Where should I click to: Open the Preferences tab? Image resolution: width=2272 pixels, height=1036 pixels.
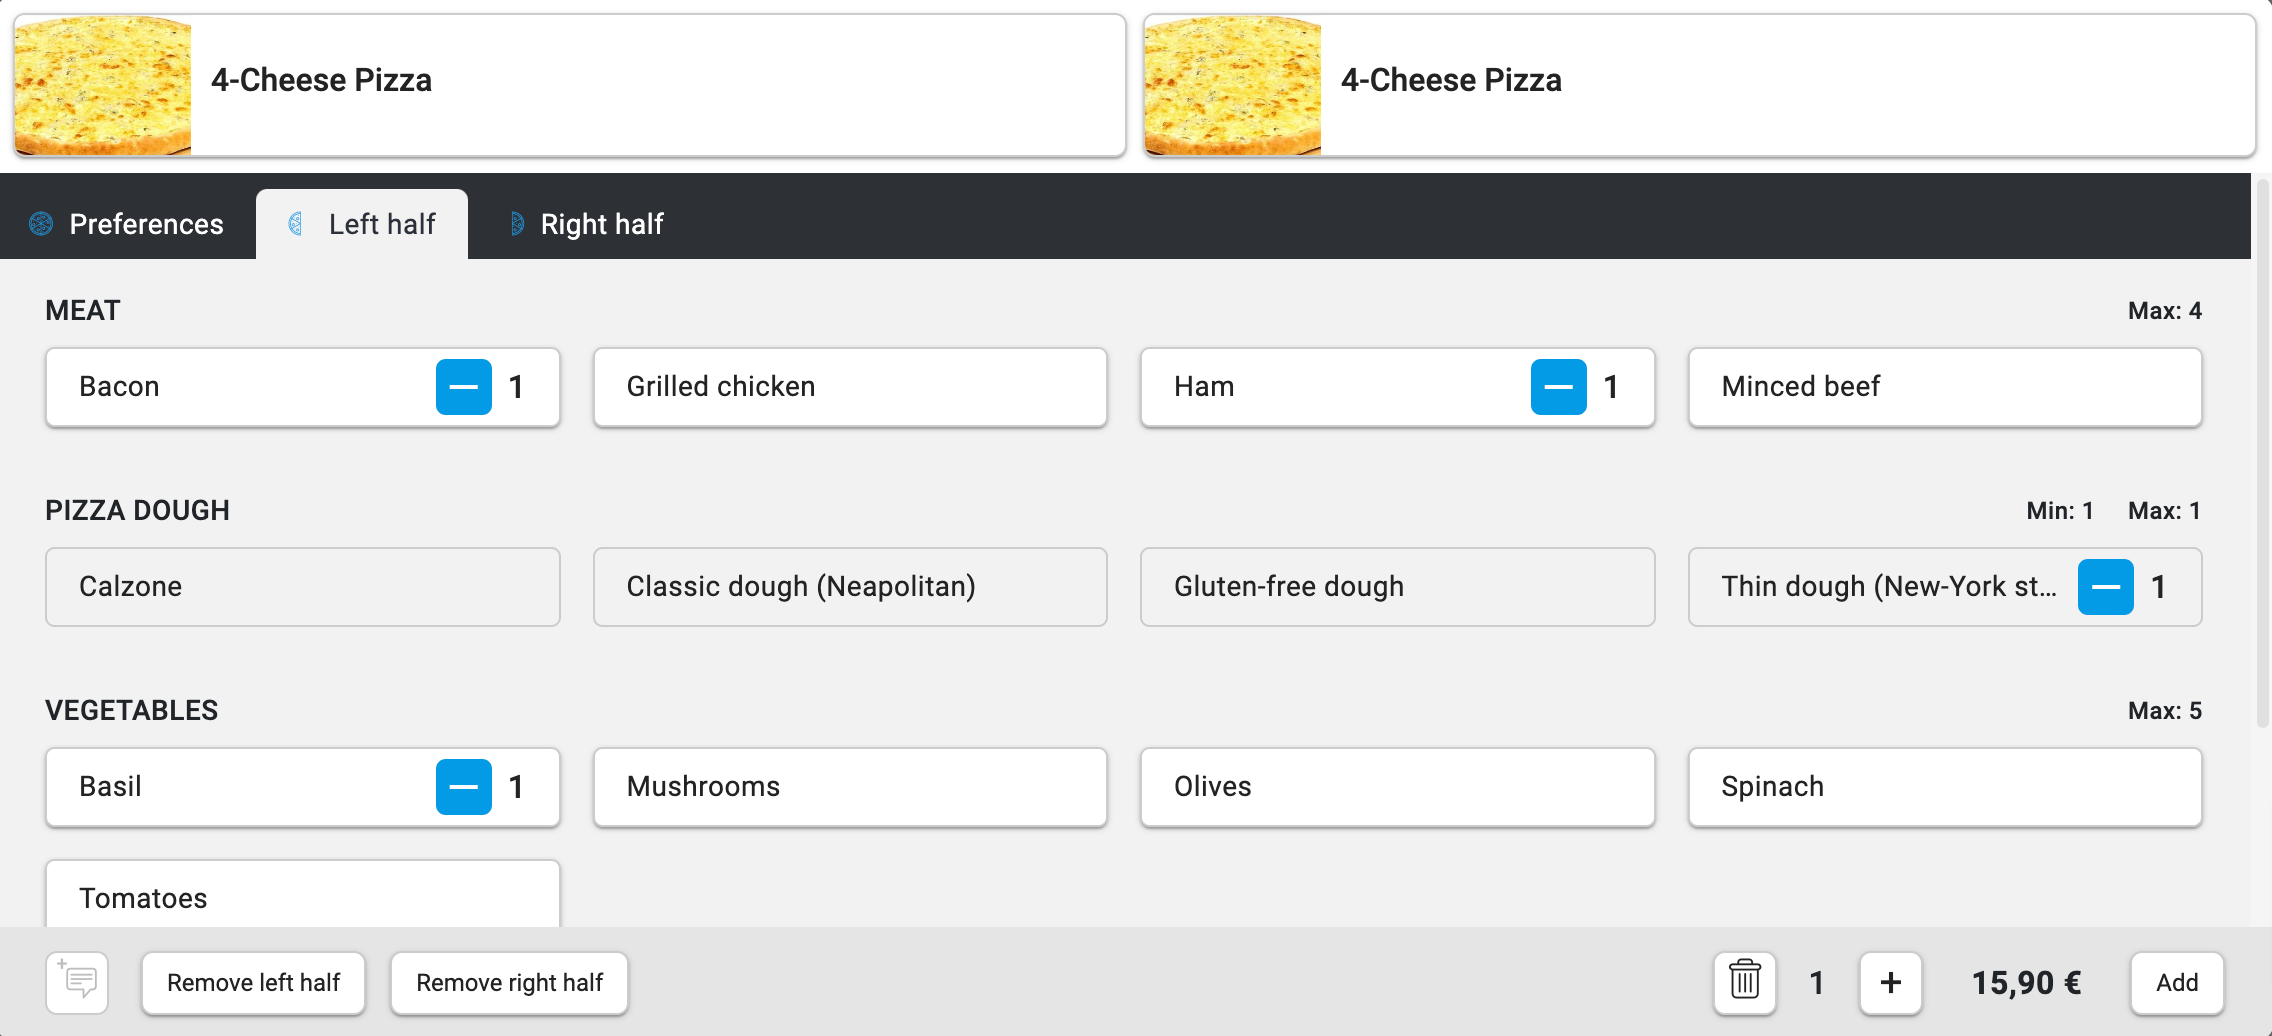pos(127,224)
